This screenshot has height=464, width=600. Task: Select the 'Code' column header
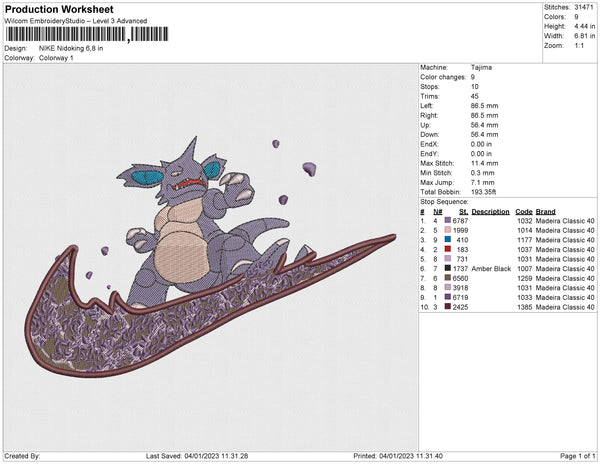[x=524, y=212]
